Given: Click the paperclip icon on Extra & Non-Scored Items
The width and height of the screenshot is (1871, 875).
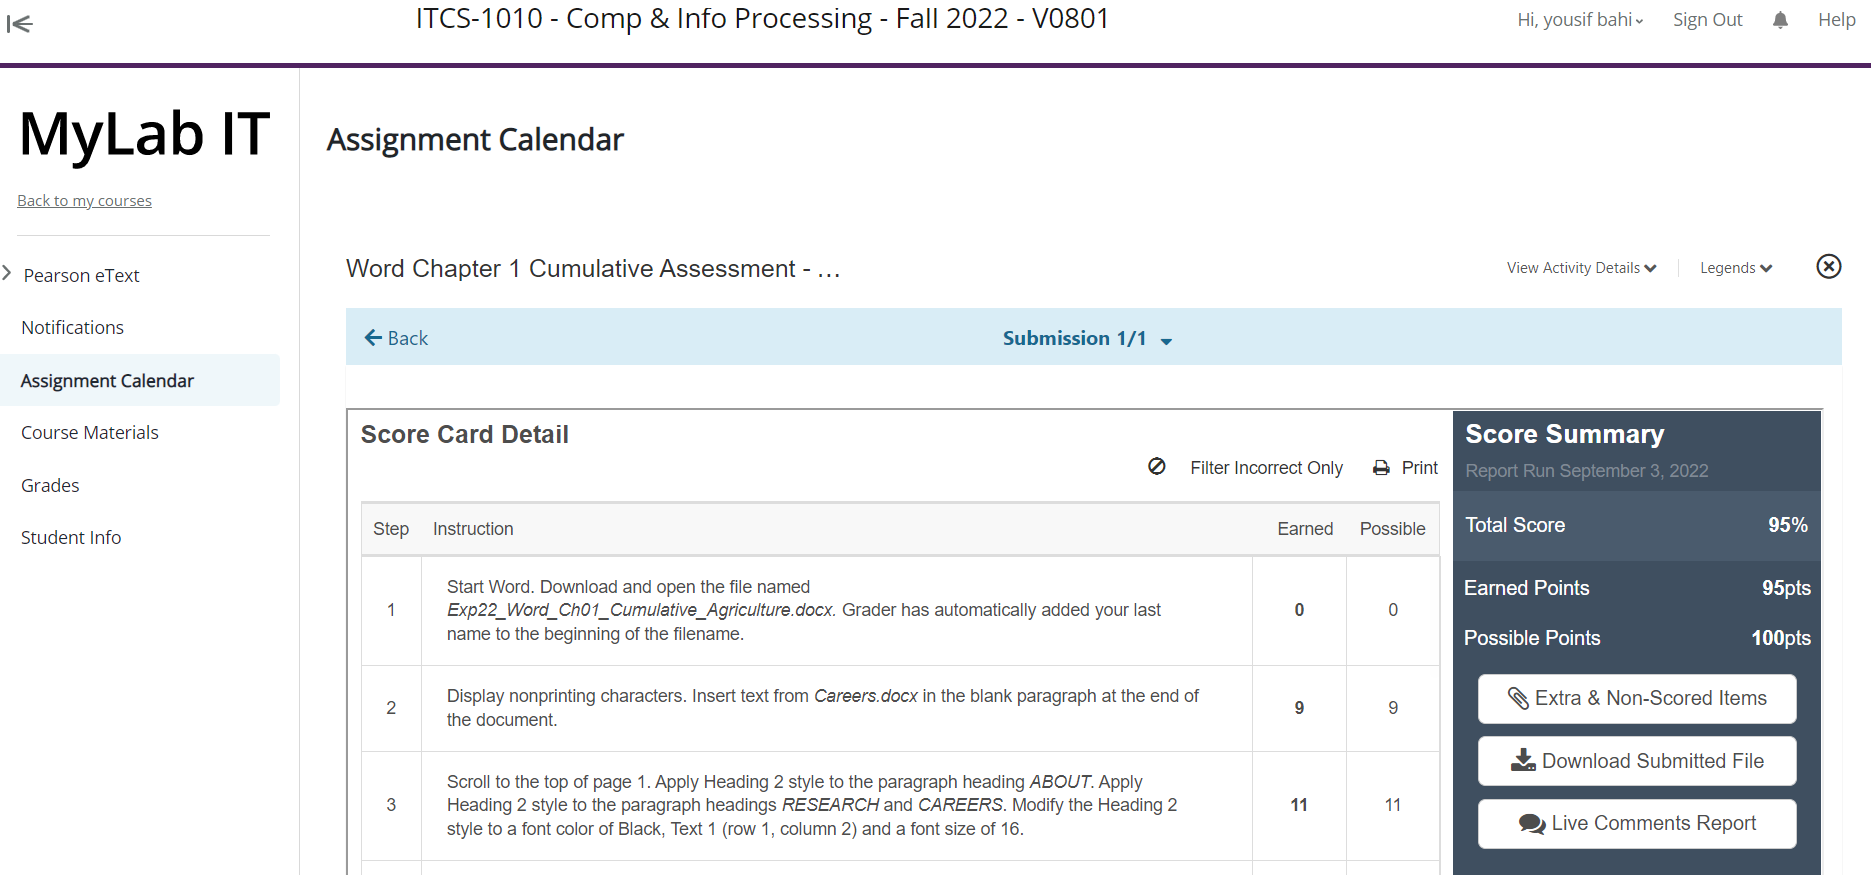Looking at the screenshot, I should click(1517, 698).
